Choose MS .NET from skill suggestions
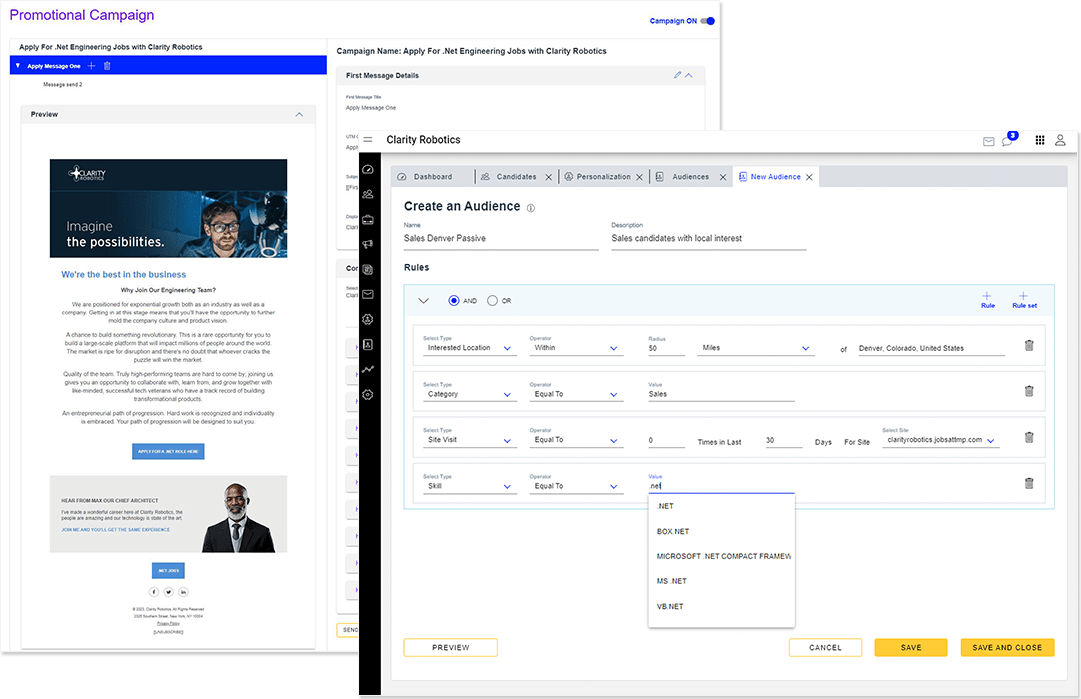 pyautogui.click(x=721, y=581)
